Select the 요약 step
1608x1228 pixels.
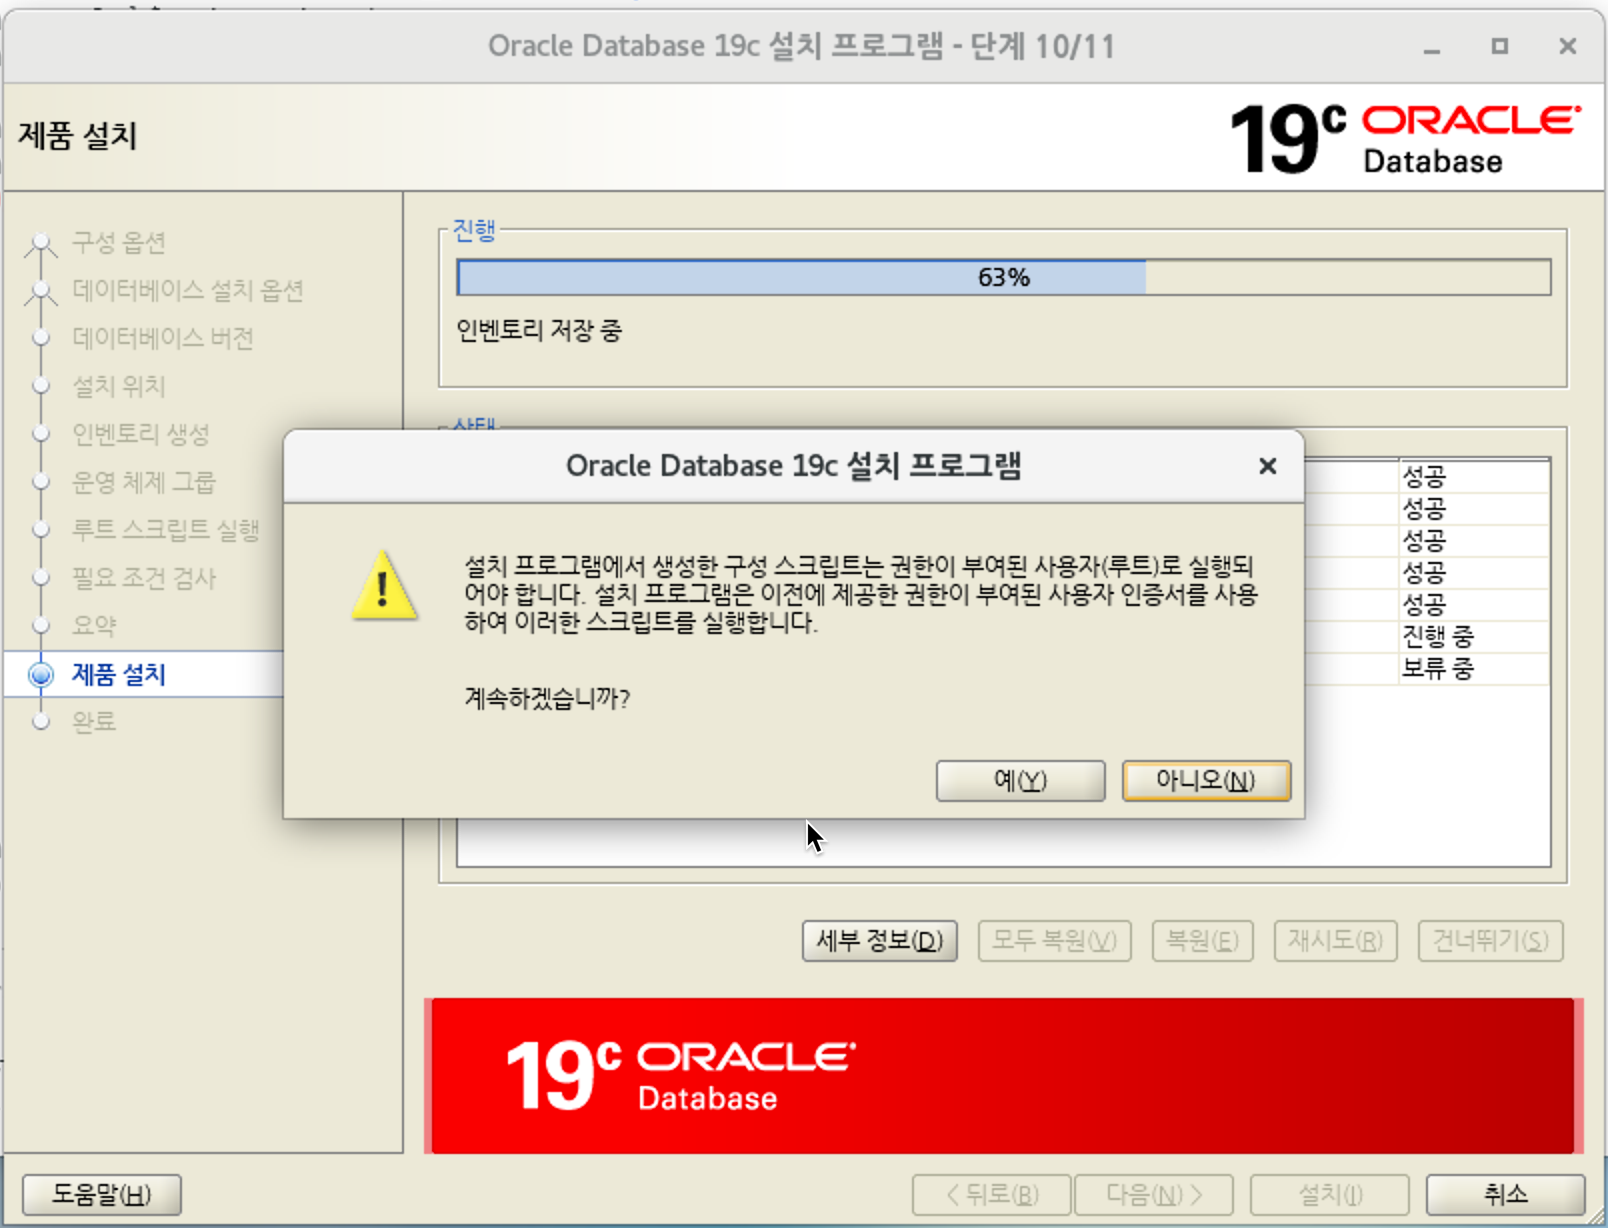[x=94, y=626]
